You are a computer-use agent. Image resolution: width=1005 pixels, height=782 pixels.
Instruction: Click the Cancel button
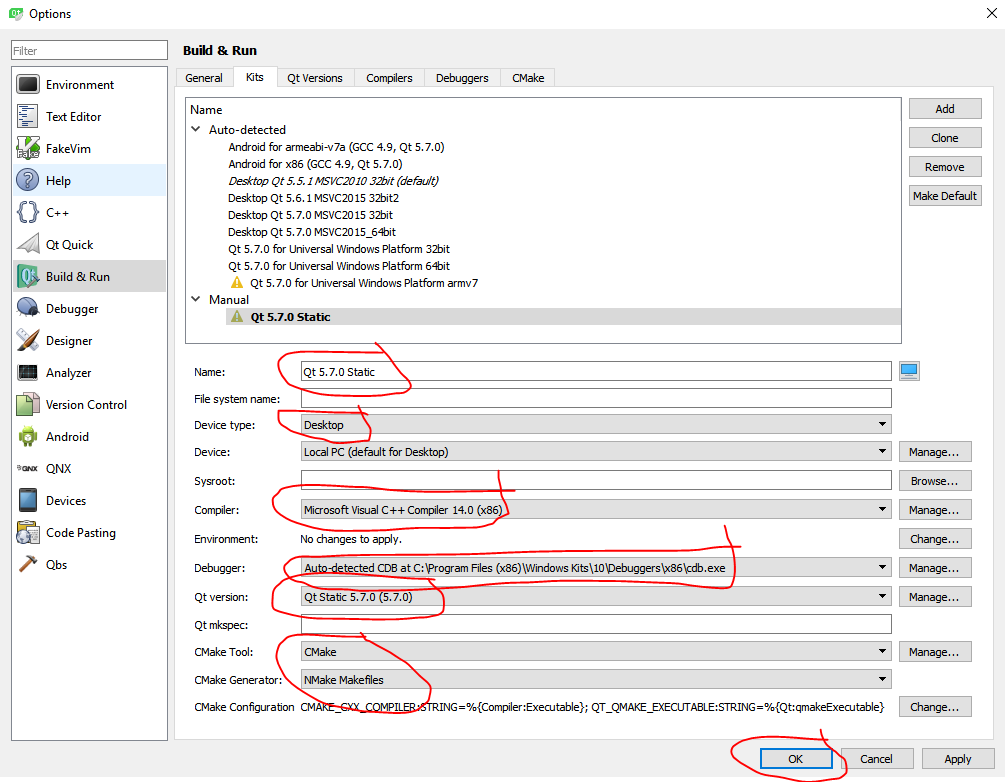[x=876, y=759]
